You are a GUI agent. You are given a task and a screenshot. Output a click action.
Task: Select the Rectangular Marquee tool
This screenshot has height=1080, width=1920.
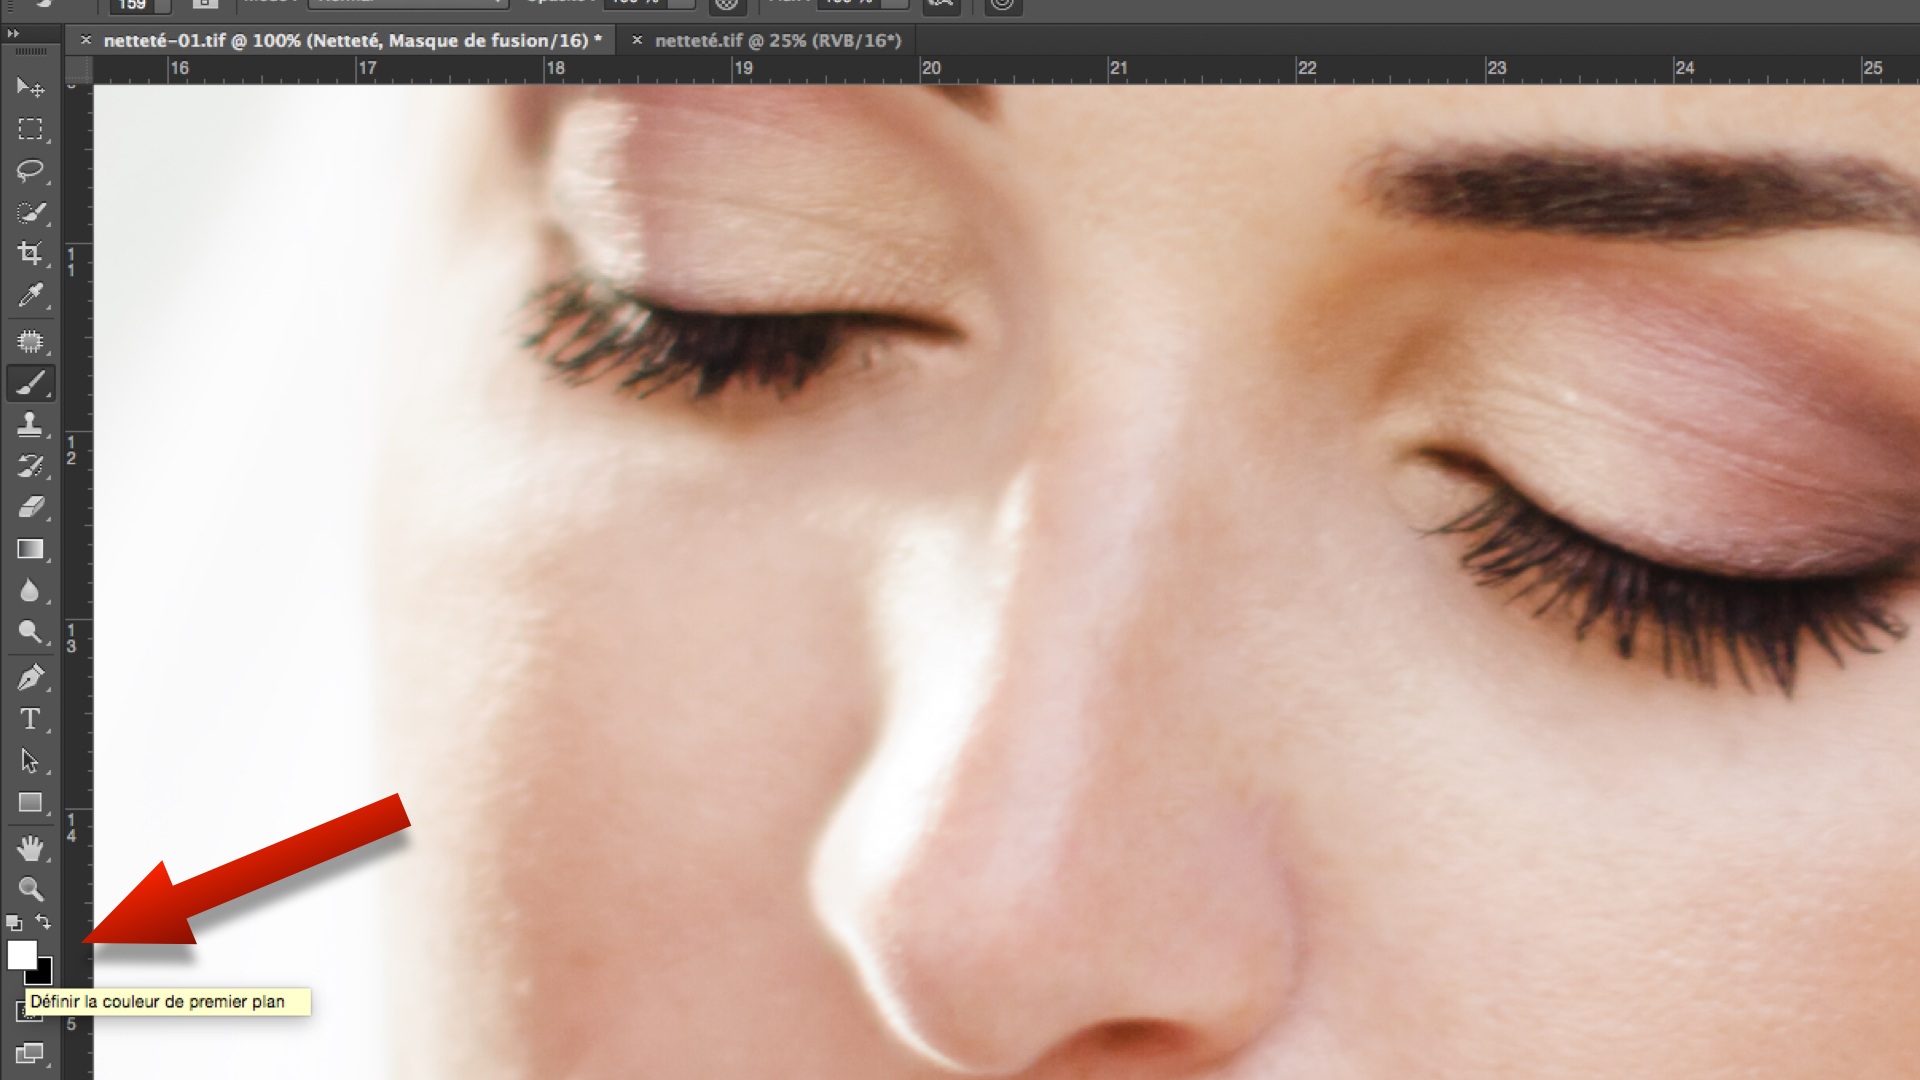coord(30,129)
